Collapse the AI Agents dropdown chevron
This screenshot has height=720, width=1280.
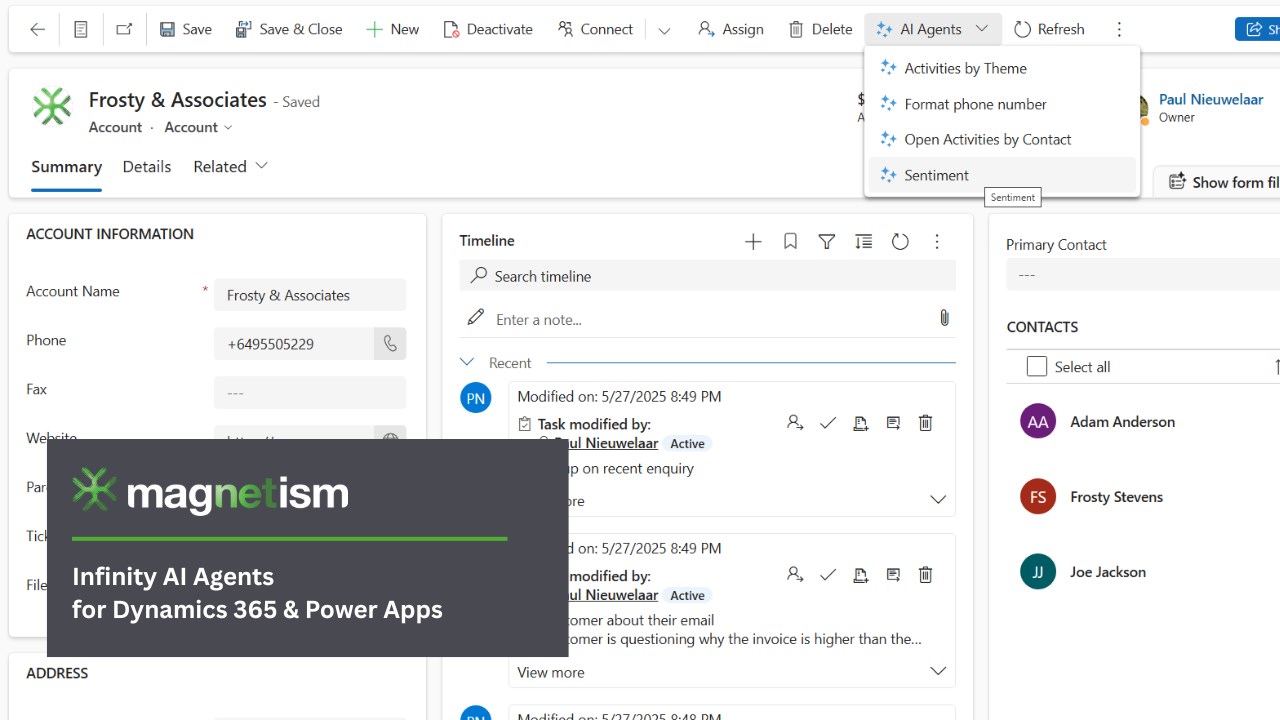click(982, 29)
